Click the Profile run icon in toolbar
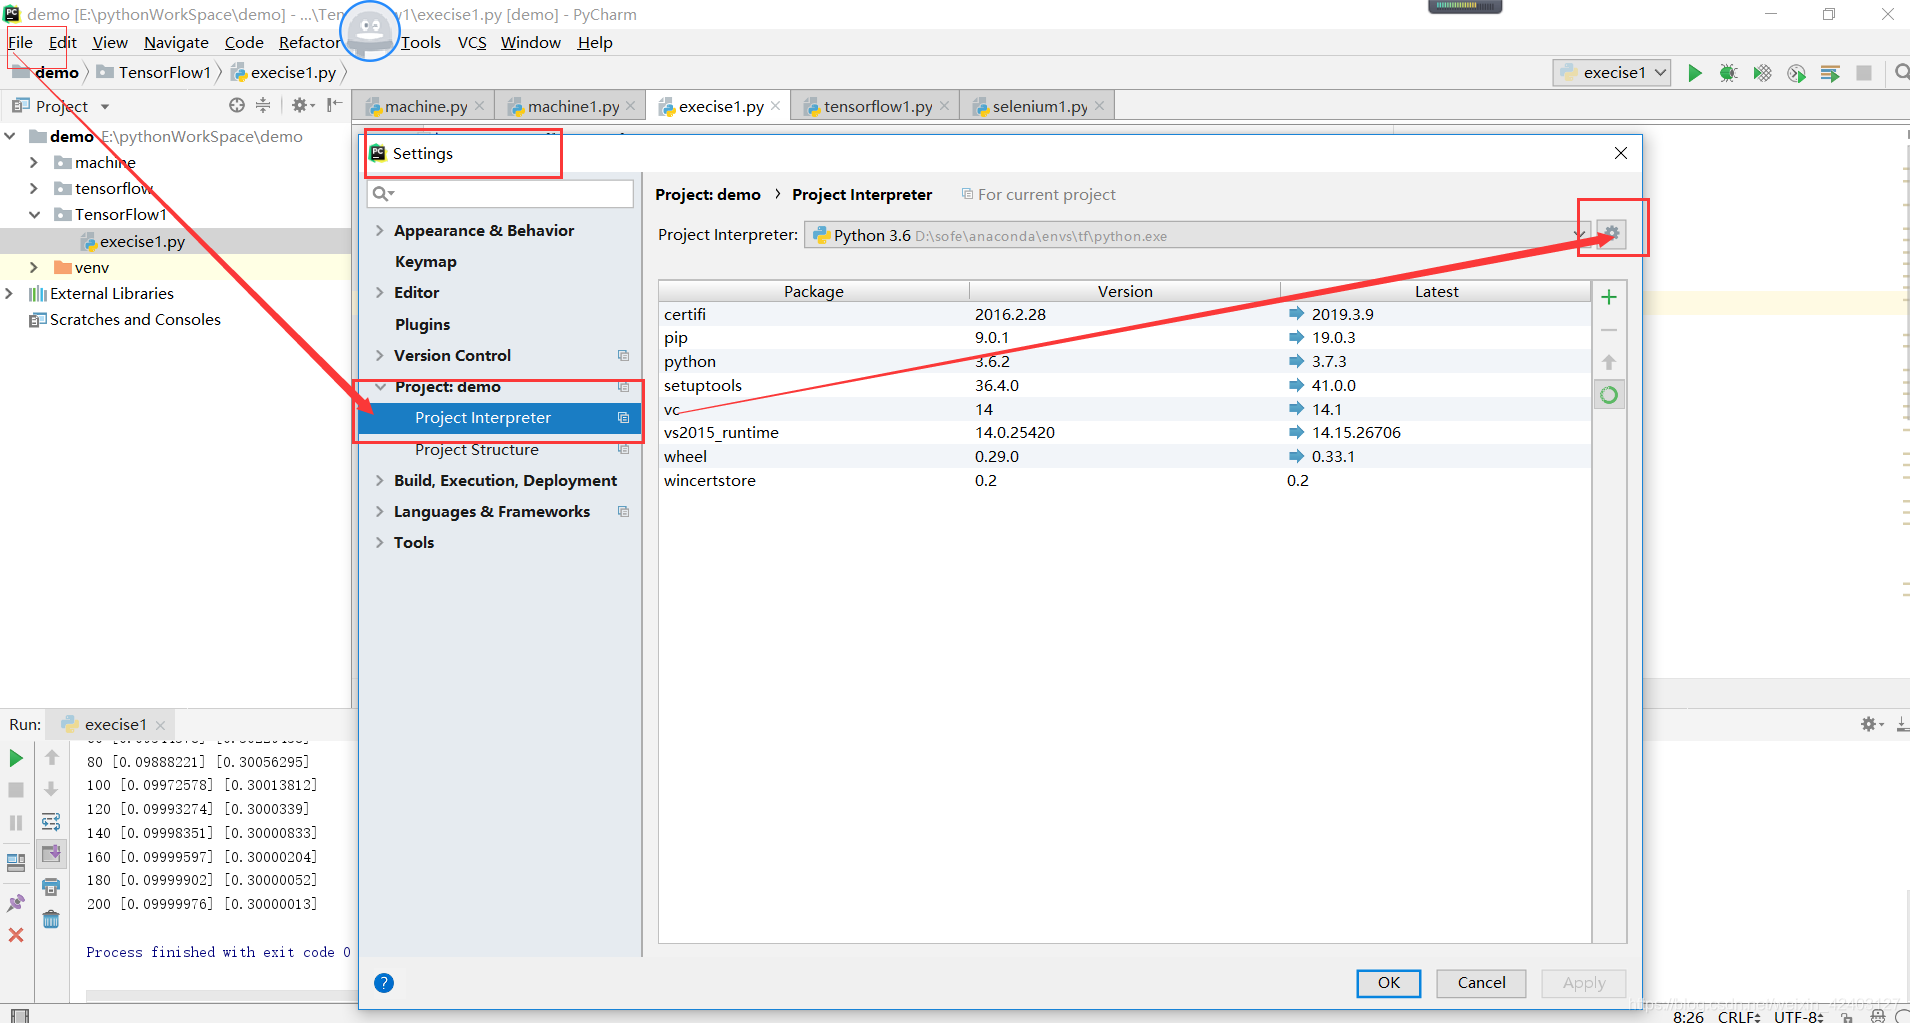The image size is (1910, 1023). click(x=1796, y=73)
